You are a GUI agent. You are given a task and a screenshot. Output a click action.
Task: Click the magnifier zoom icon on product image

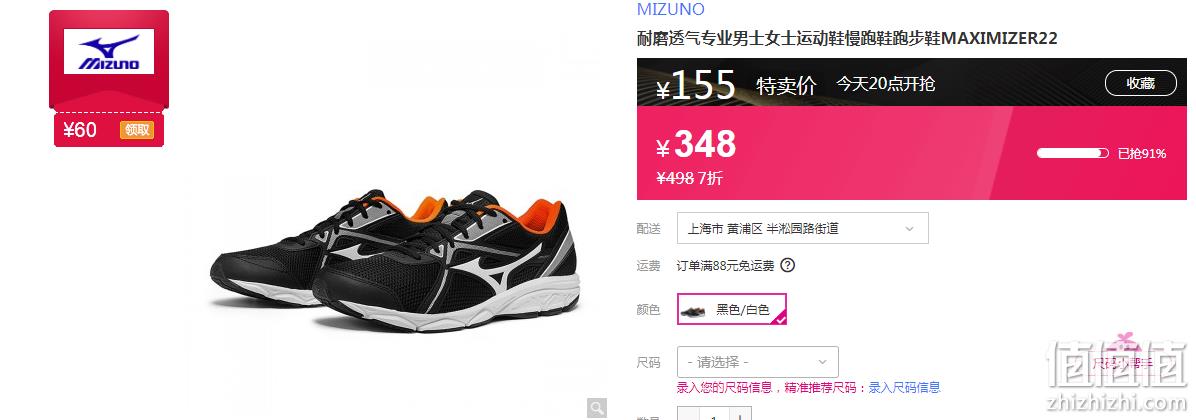point(597,408)
